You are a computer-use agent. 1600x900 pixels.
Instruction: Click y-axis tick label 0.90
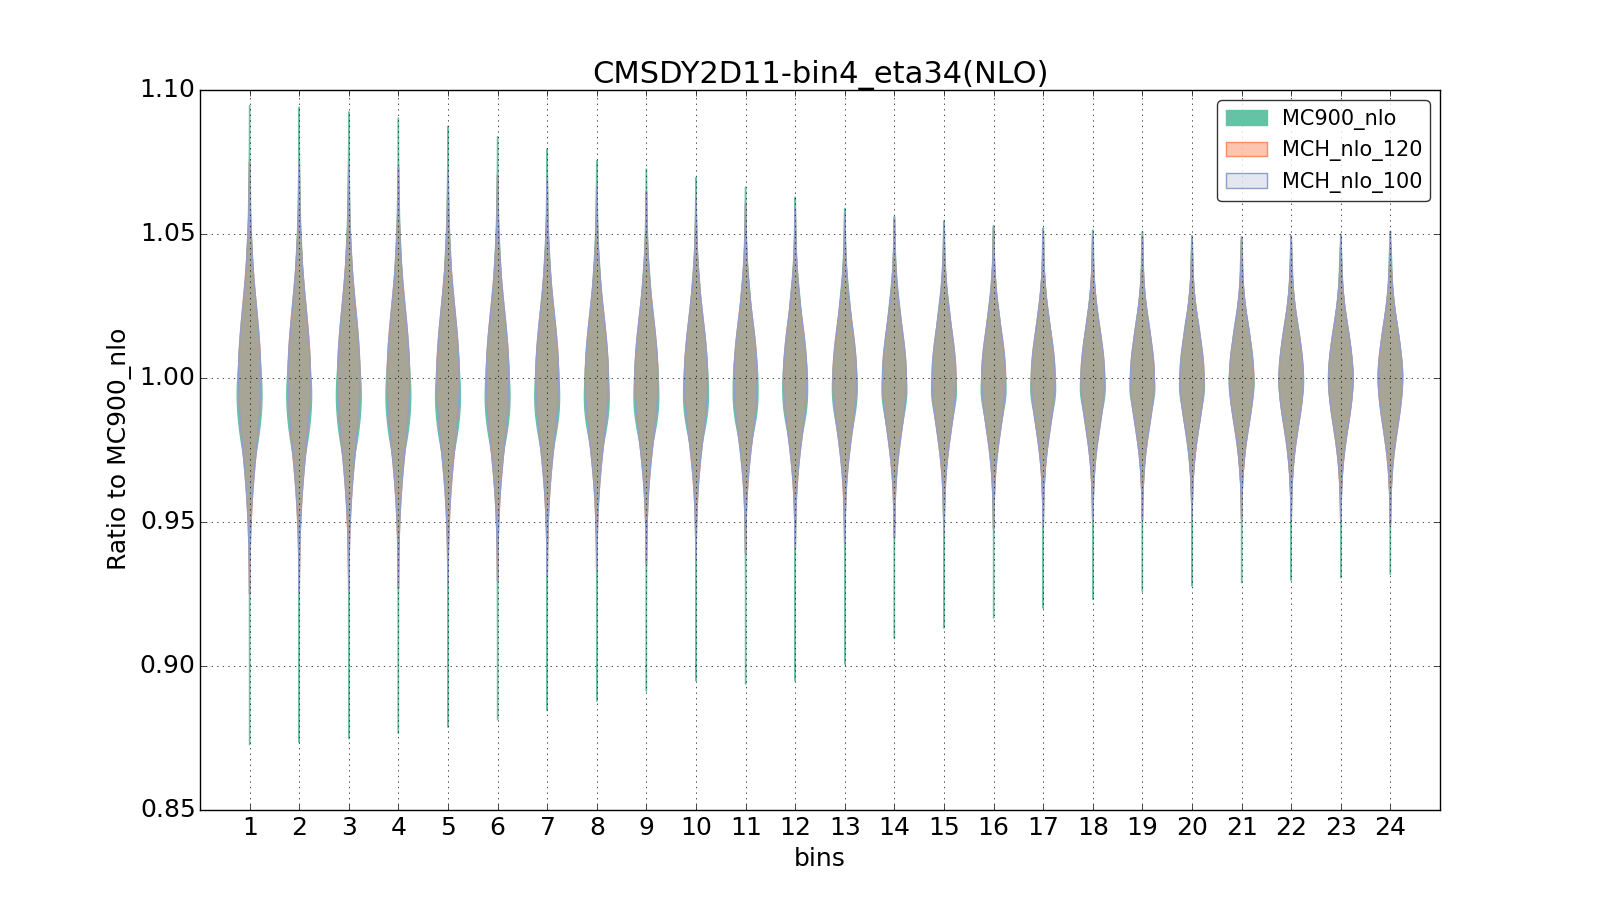(x=168, y=666)
